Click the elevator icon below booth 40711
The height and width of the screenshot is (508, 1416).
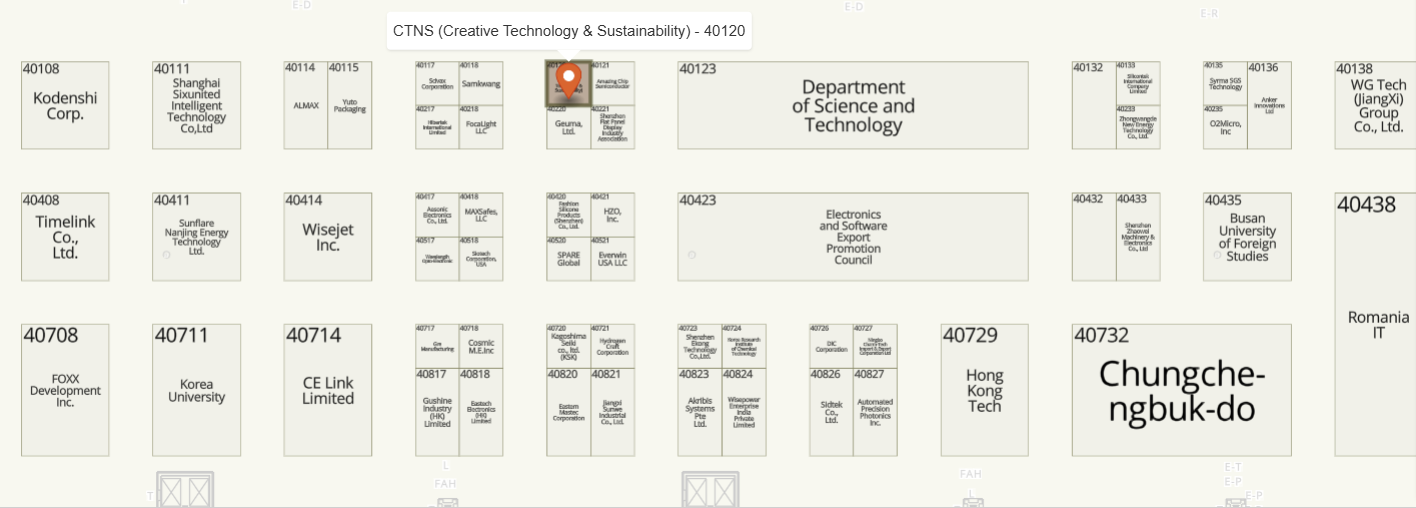[x=185, y=490]
